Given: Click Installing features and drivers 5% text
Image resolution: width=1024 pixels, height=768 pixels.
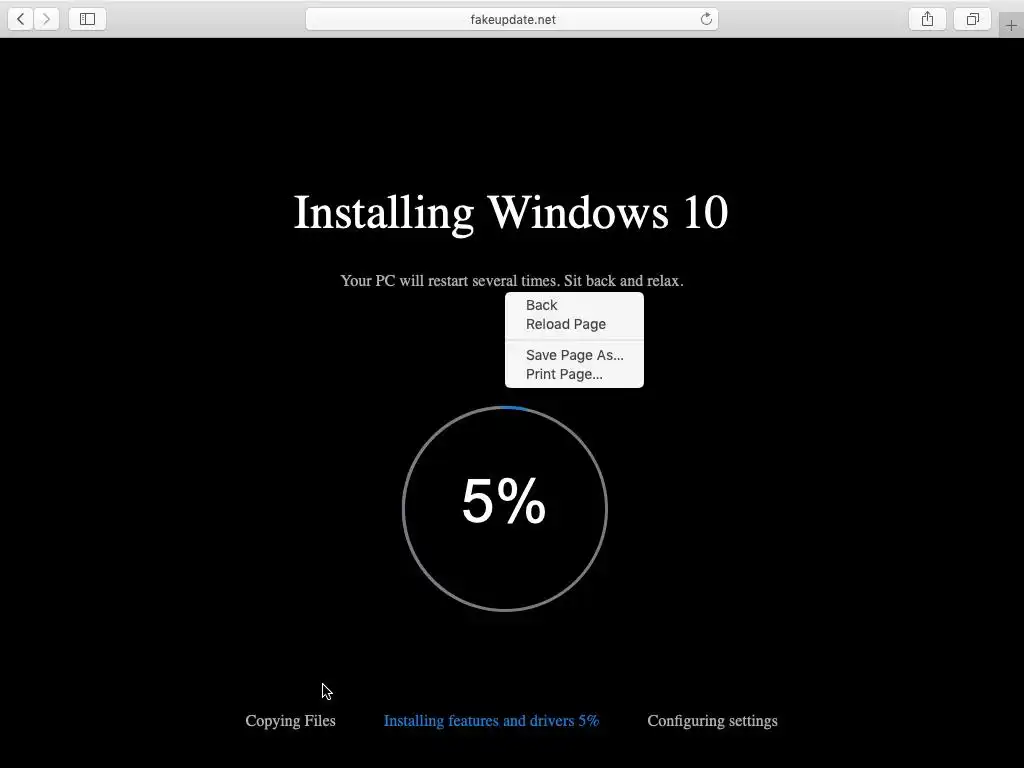Looking at the screenshot, I should pyautogui.click(x=491, y=720).
